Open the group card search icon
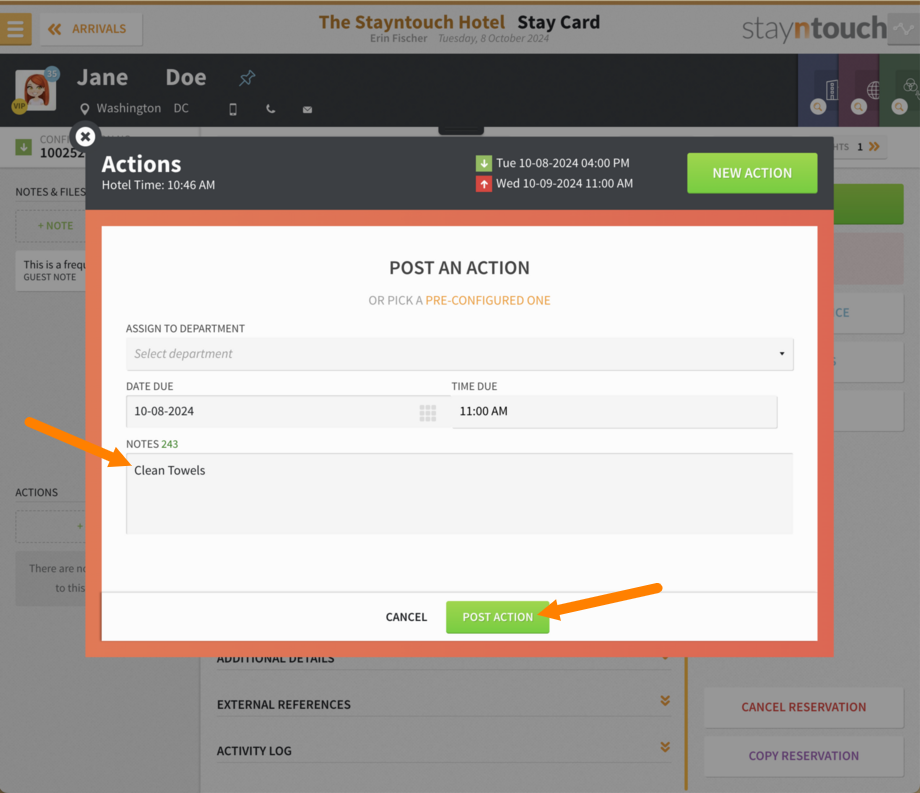Image resolution: width=920 pixels, height=793 pixels. [x=899, y=107]
